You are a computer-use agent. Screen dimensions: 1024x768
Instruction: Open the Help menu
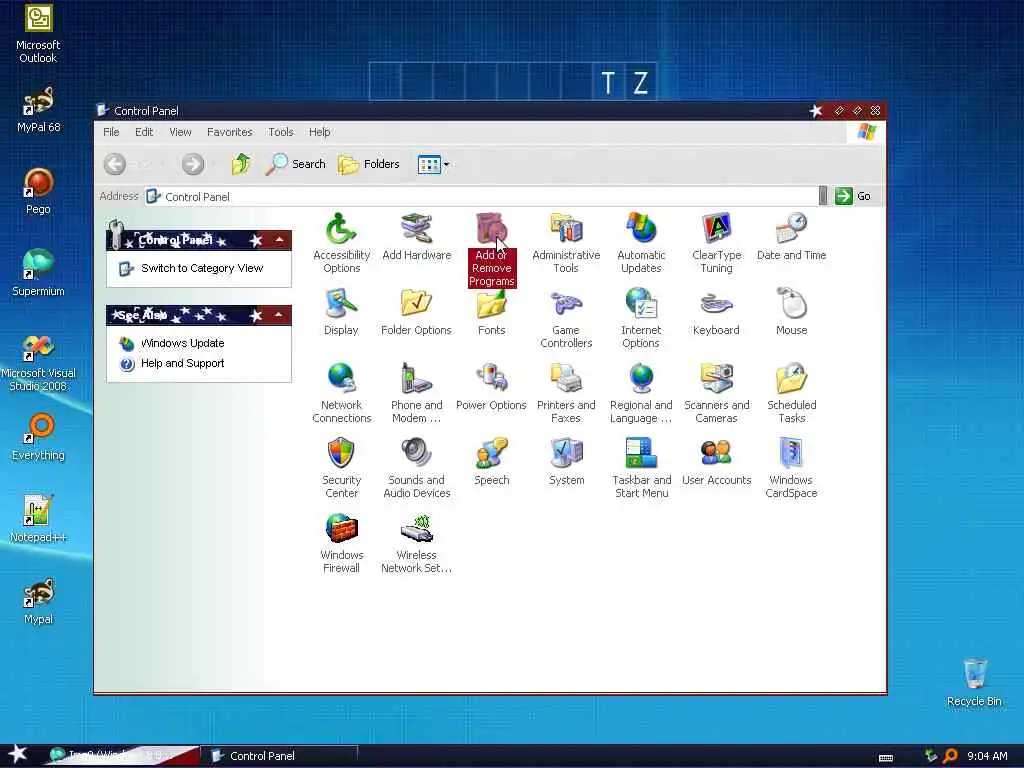point(319,132)
